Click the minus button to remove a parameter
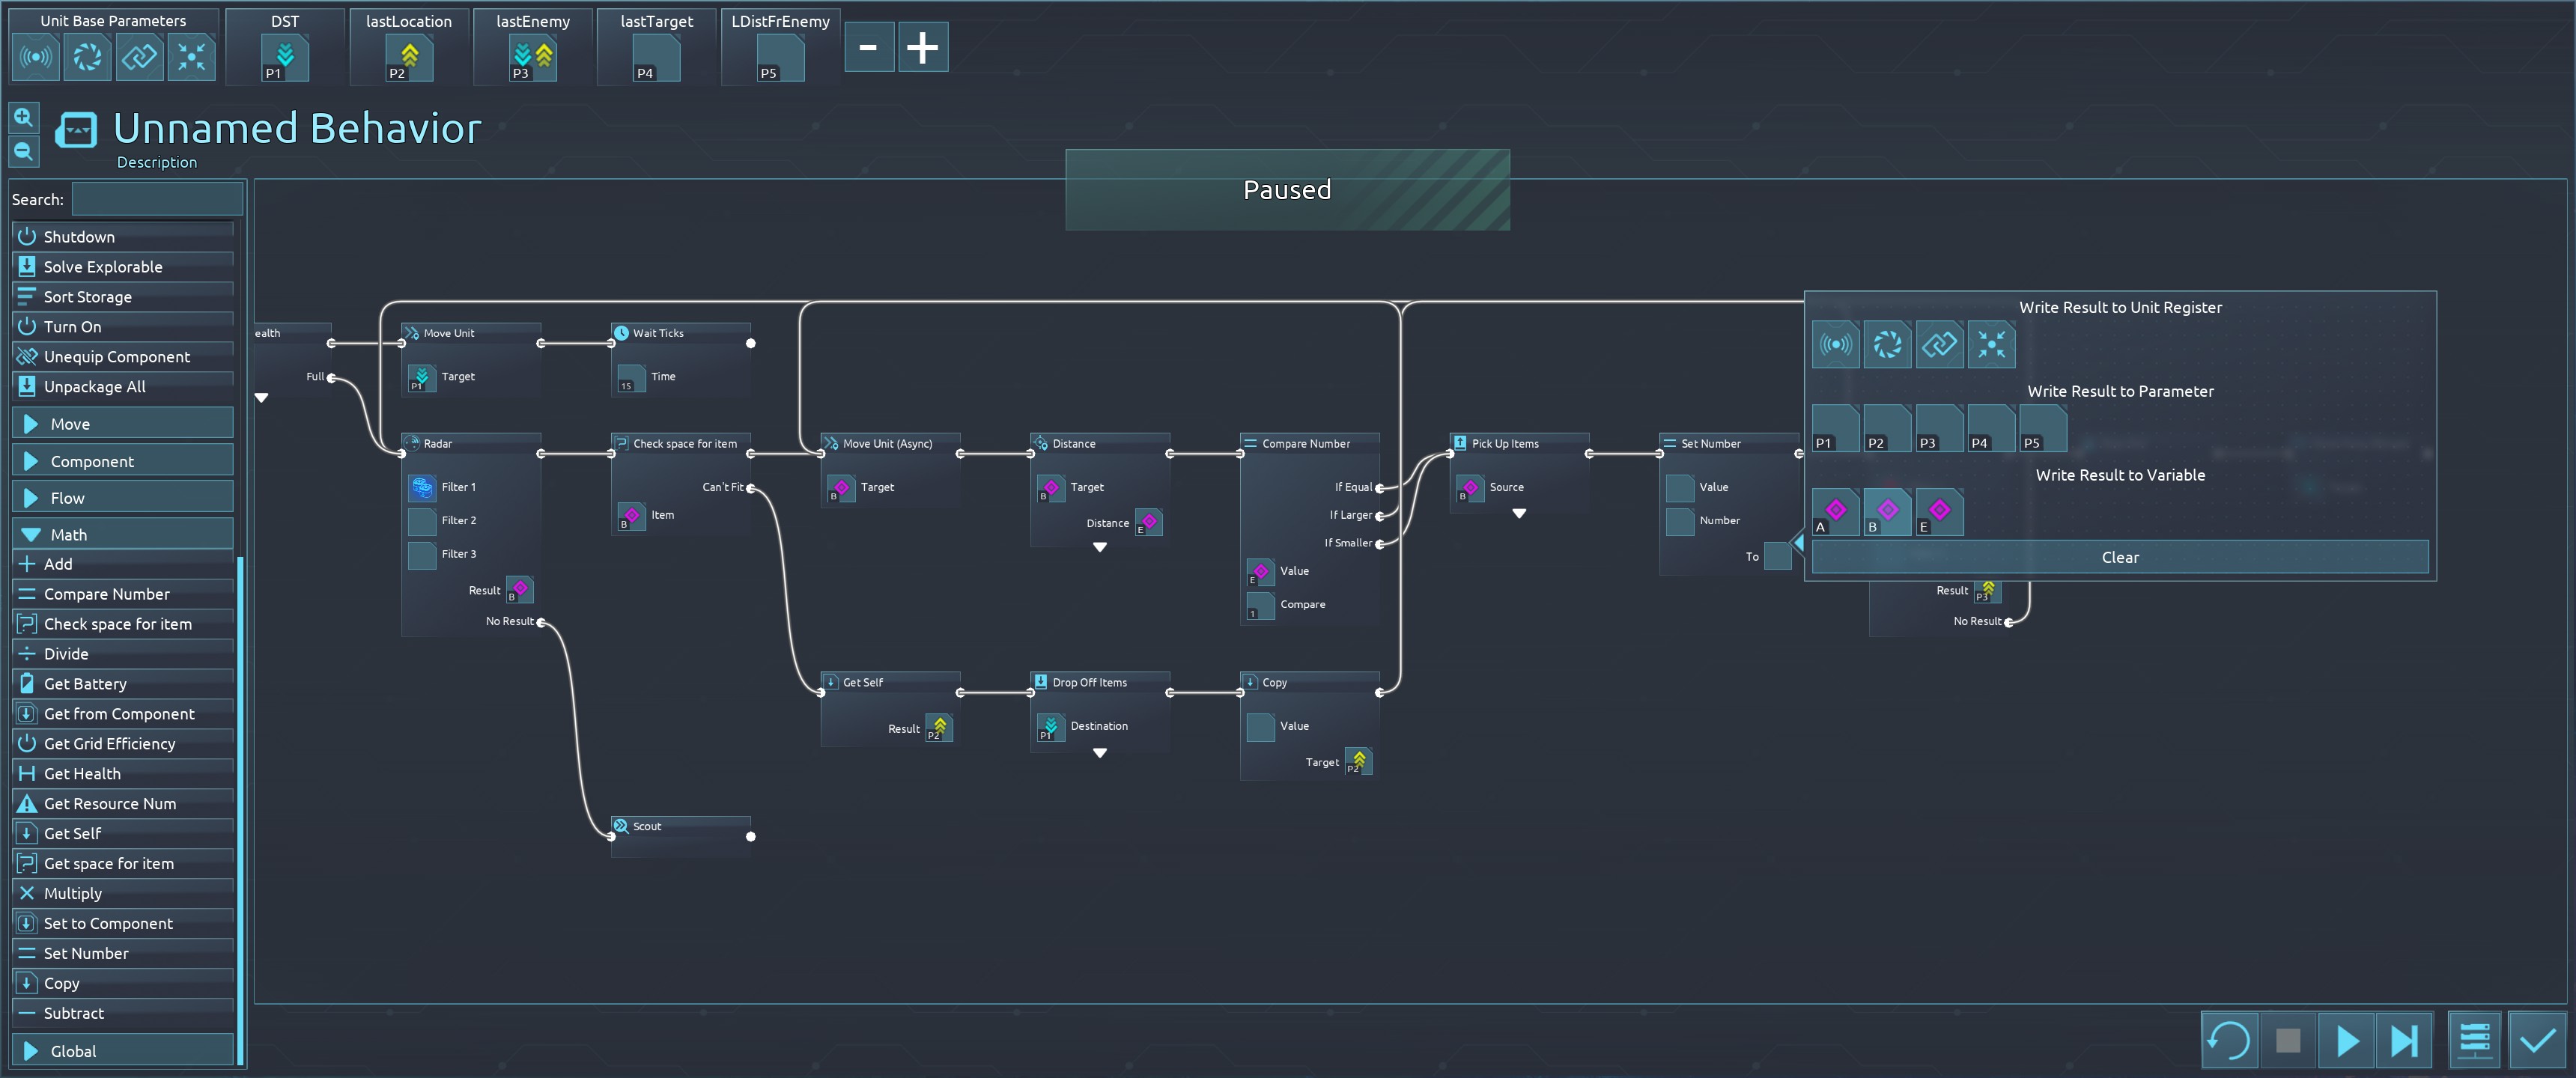Viewport: 2576px width, 1078px height. (868, 47)
